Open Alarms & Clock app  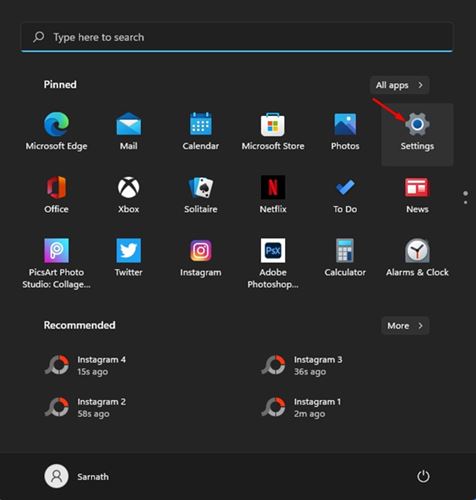tap(417, 257)
